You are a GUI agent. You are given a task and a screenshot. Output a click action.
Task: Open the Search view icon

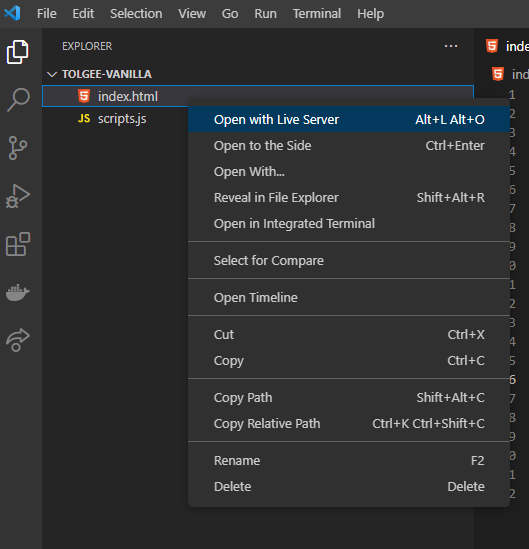[x=18, y=100]
